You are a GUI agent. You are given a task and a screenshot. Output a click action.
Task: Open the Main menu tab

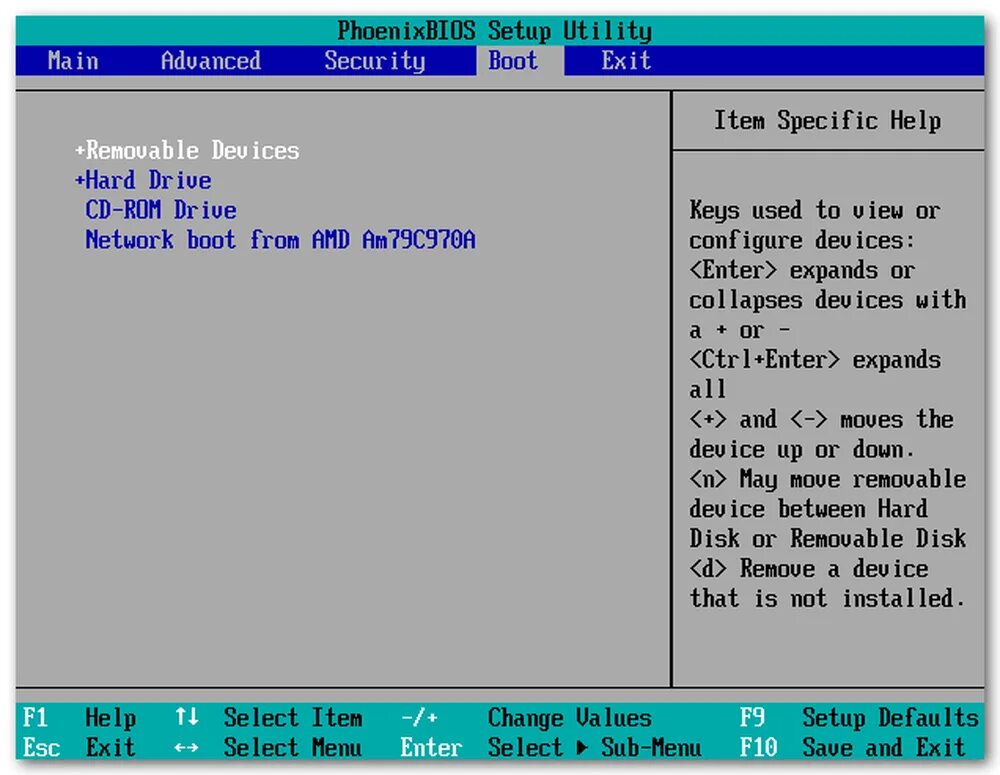tap(73, 61)
